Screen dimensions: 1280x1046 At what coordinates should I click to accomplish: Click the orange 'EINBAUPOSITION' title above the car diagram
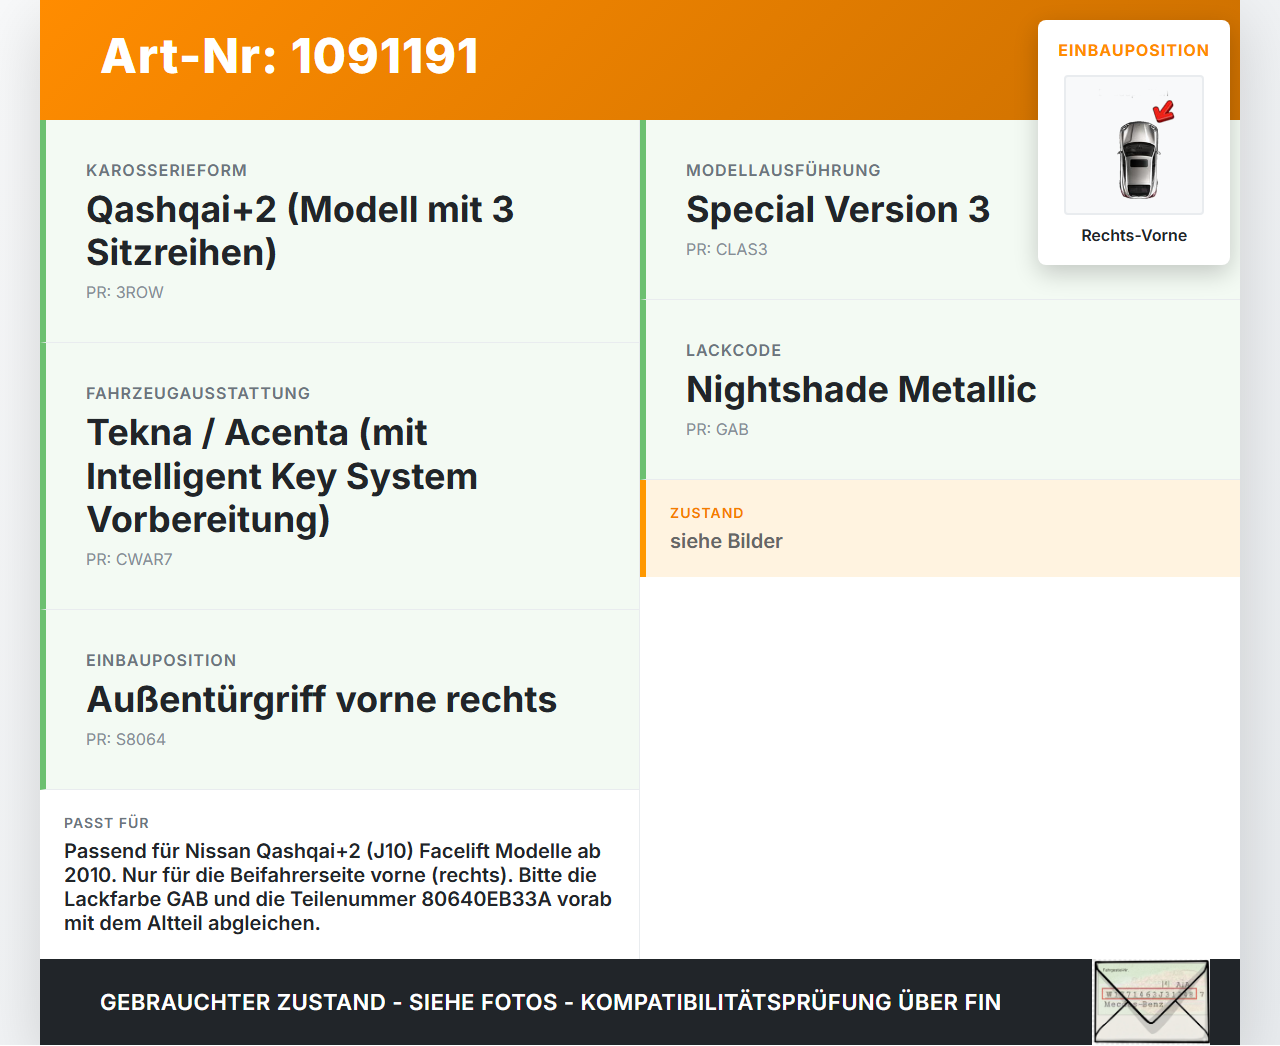pos(1134,50)
